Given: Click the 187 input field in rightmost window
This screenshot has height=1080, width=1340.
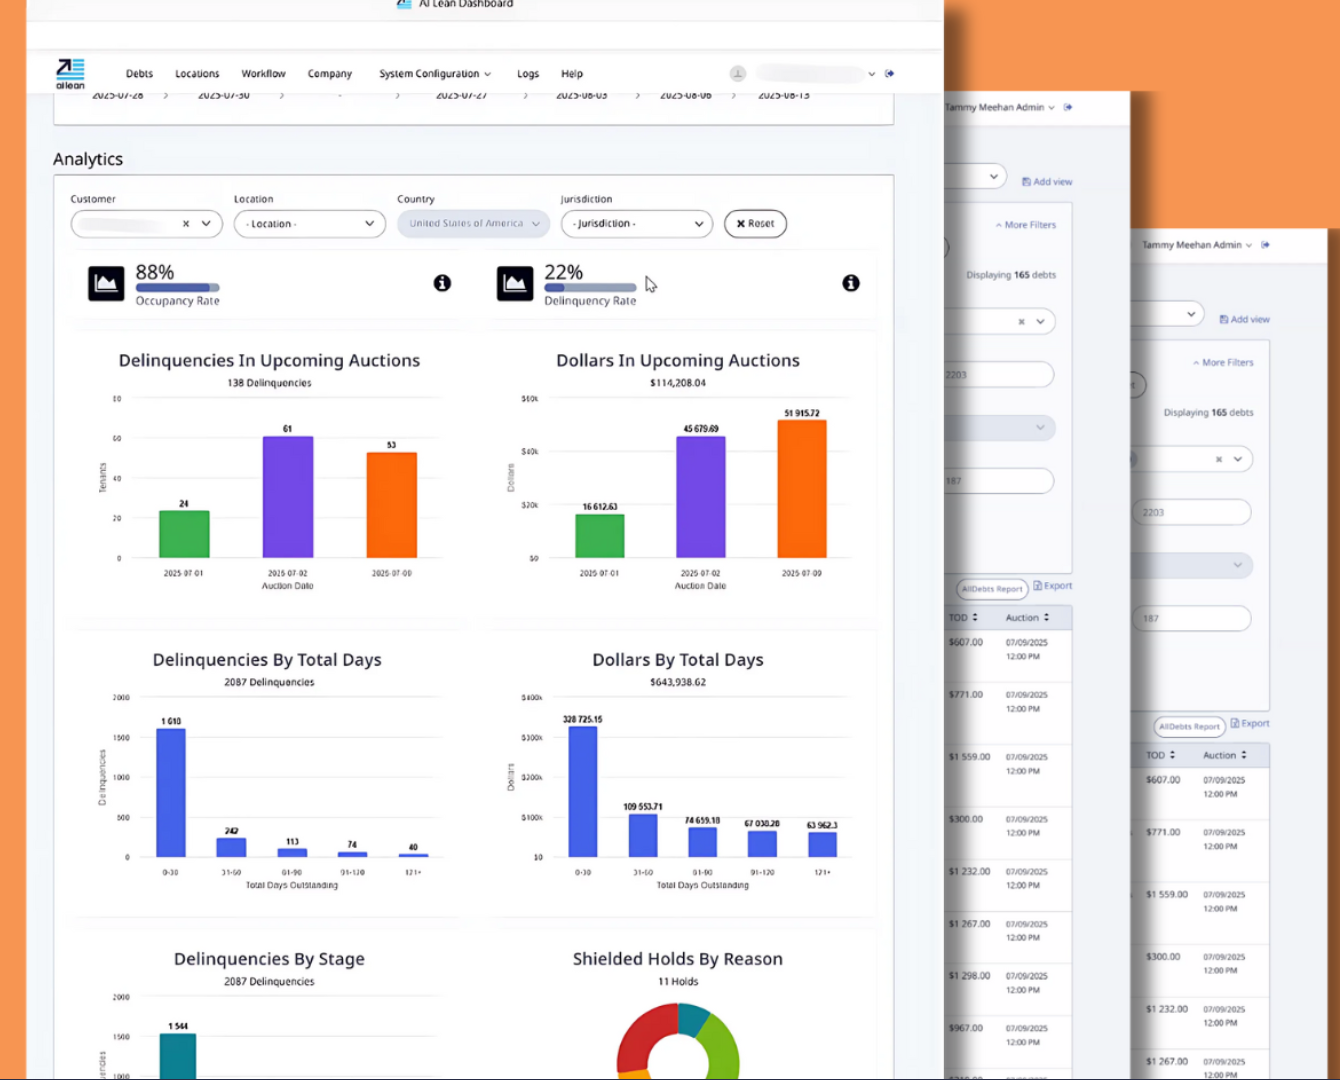Looking at the screenshot, I should click(x=1191, y=619).
